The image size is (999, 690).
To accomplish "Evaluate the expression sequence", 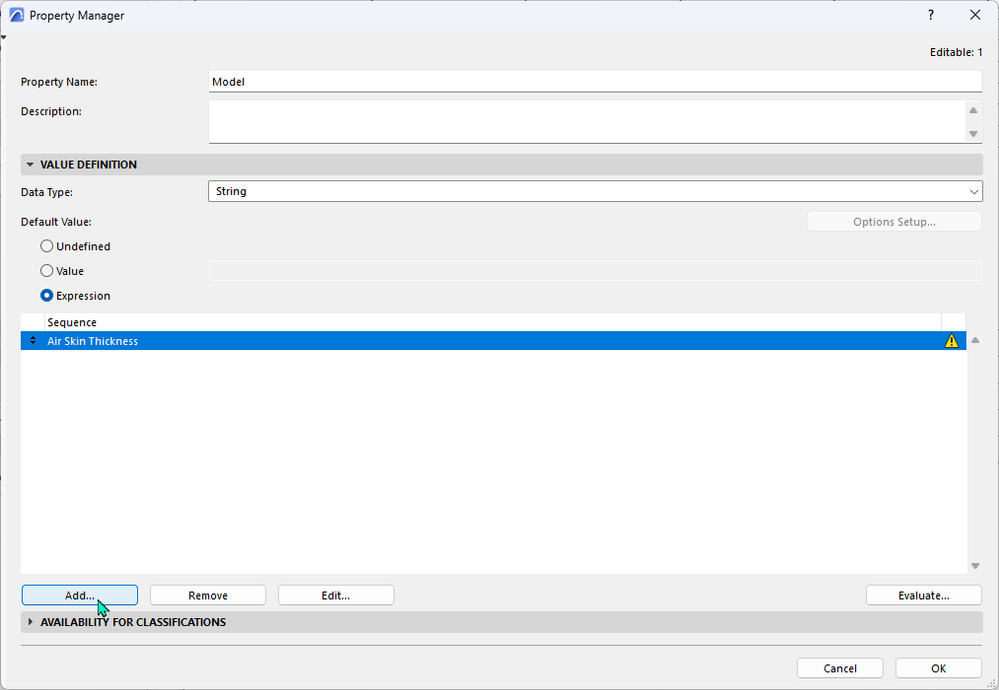I will click(923, 594).
